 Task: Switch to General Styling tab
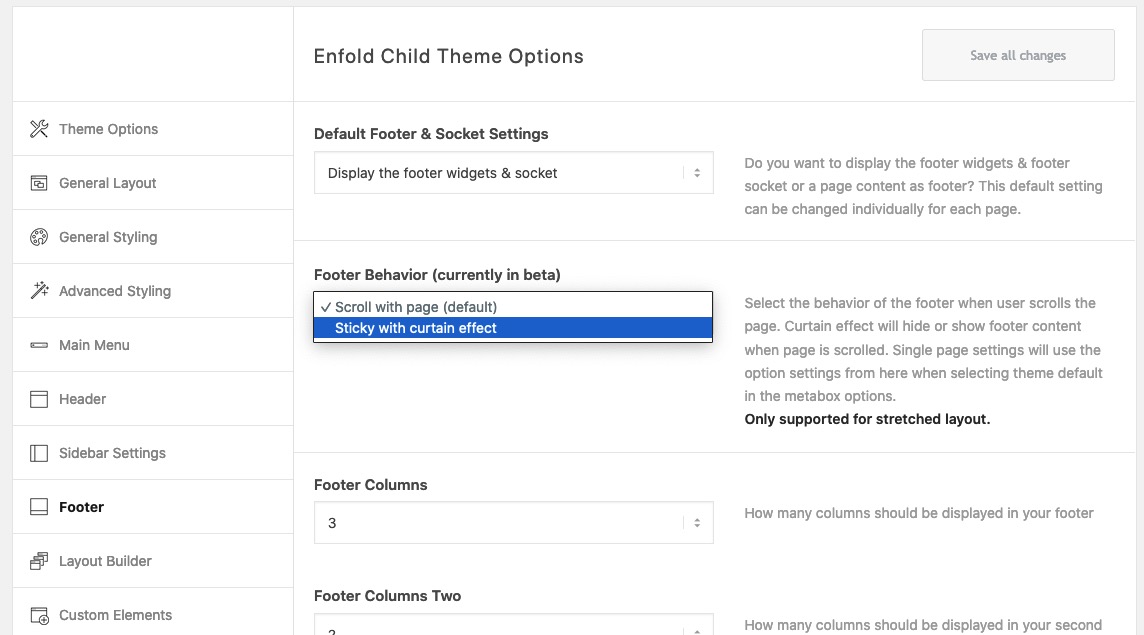(x=153, y=237)
